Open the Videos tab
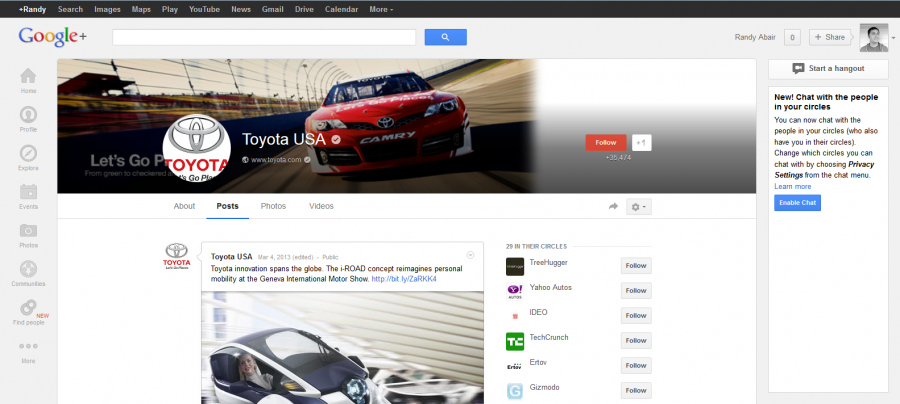 [x=321, y=206]
